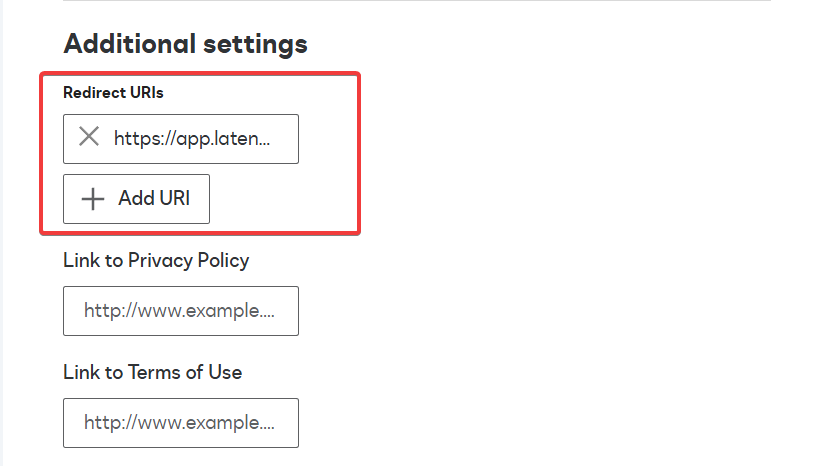The width and height of the screenshot is (825, 466).
Task: Click the http://www.example placeholder under Terms of Use
Action: pyautogui.click(x=179, y=423)
